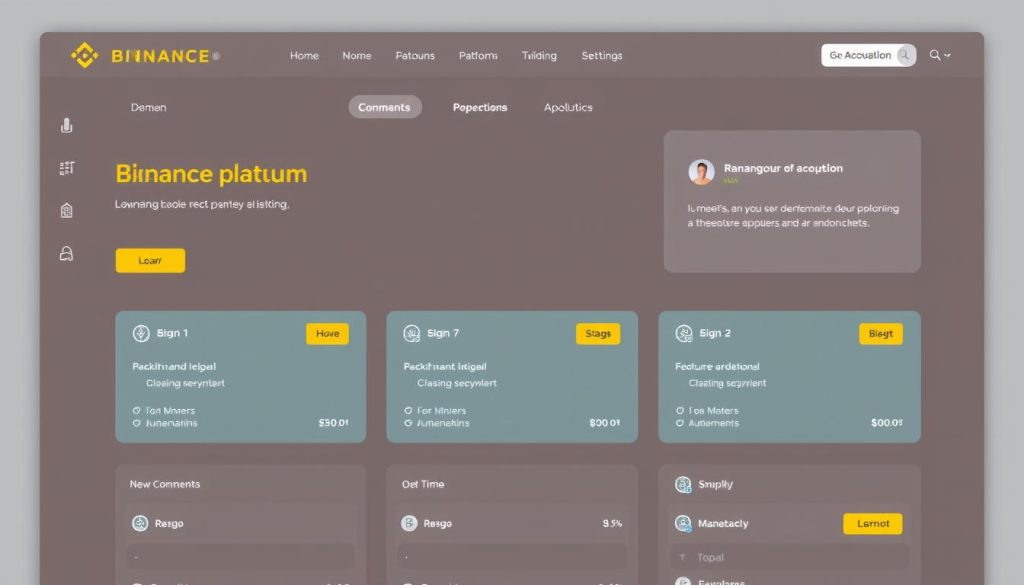1024x585 pixels.
Task: Click the New Conments panel title
Action: coord(165,484)
